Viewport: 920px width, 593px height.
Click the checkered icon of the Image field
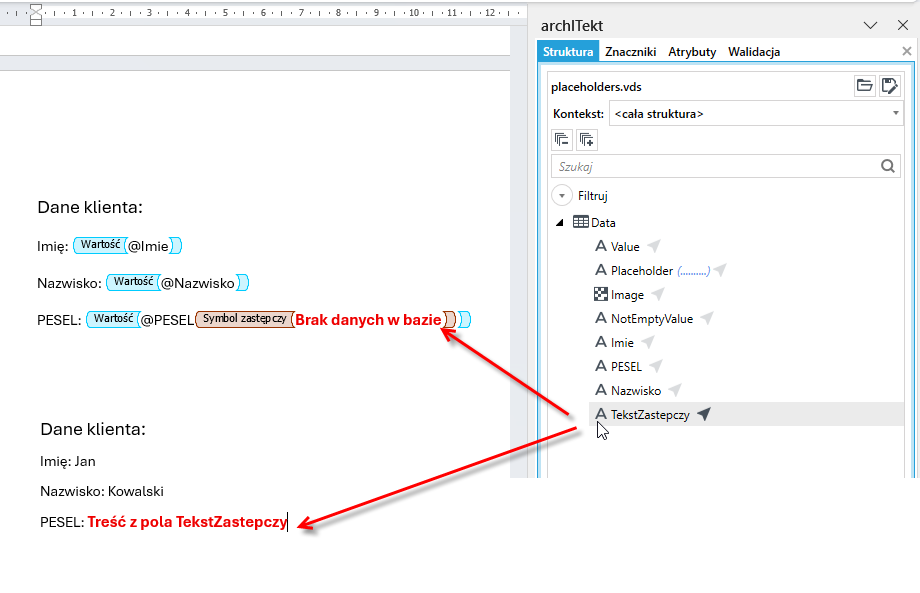tap(601, 294)
